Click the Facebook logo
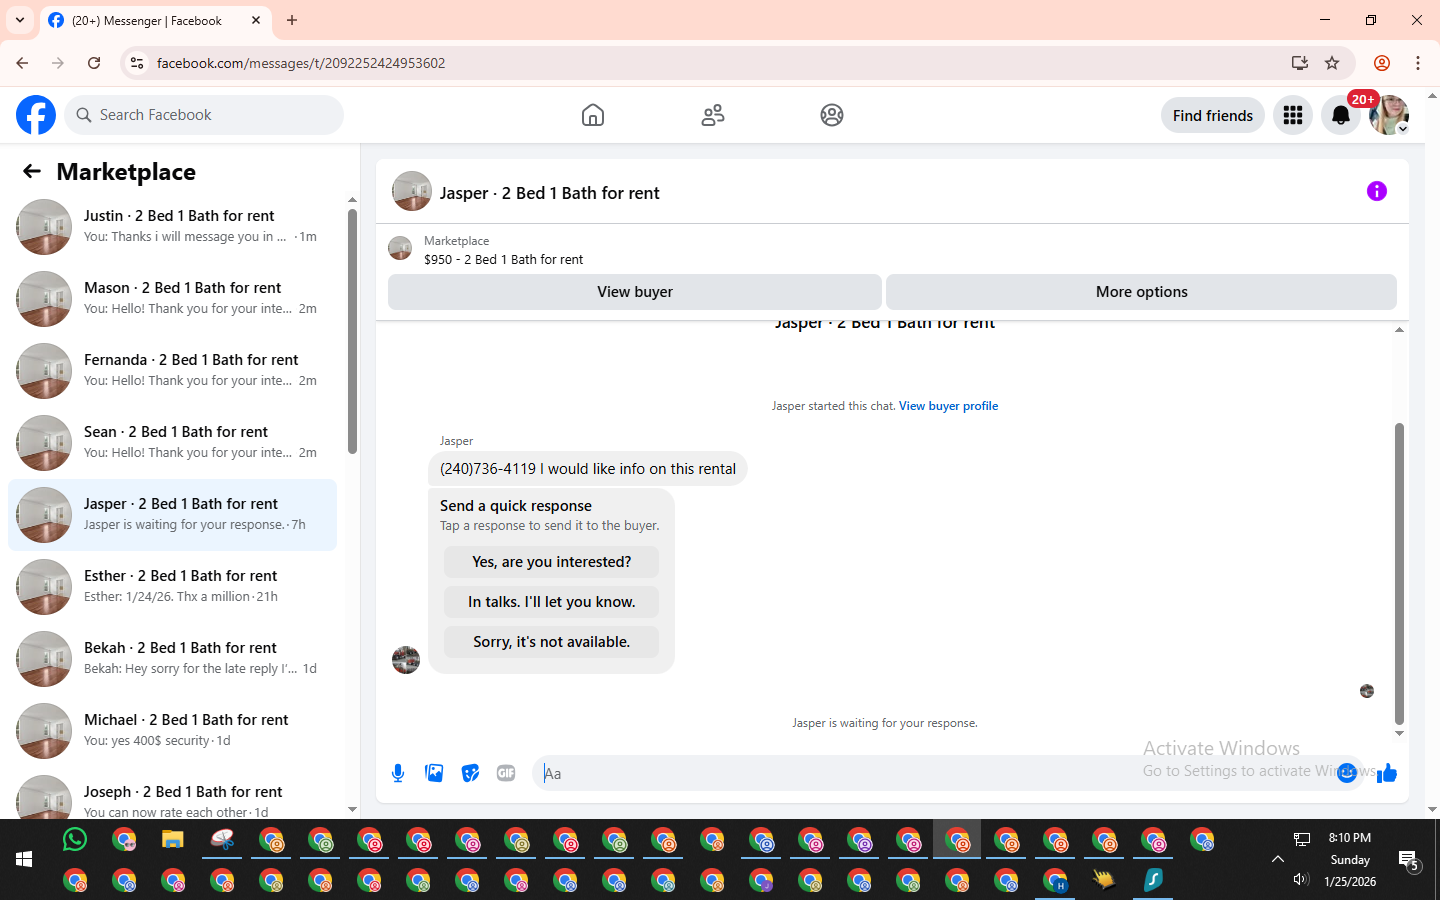This screenshot has width=1440, height=900. [36, 115]
